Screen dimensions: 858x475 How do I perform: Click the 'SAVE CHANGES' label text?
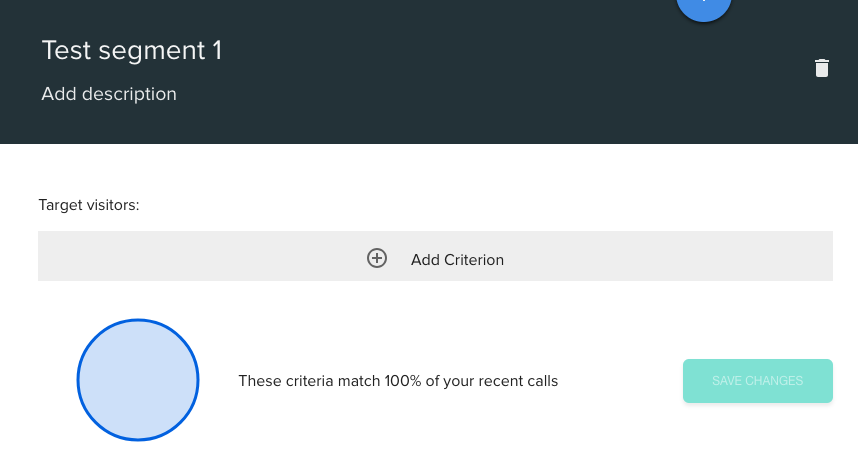[757, 381]
